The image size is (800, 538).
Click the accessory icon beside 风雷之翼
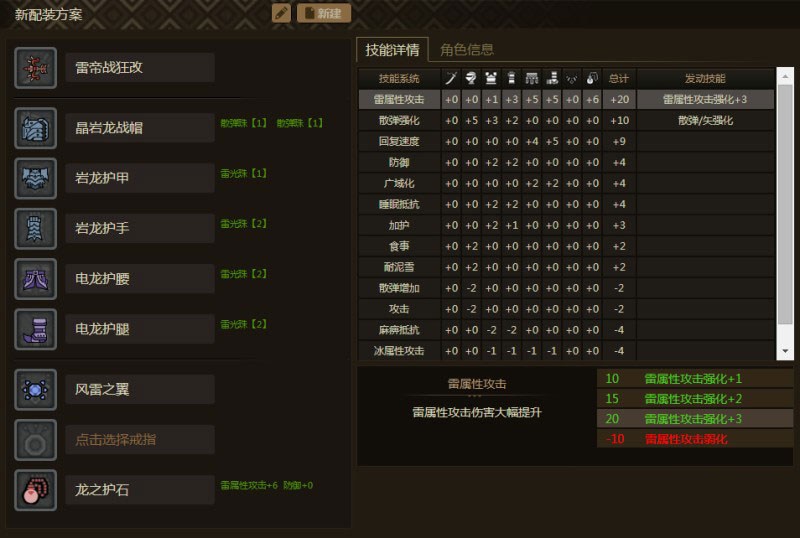tap(35, 389)
